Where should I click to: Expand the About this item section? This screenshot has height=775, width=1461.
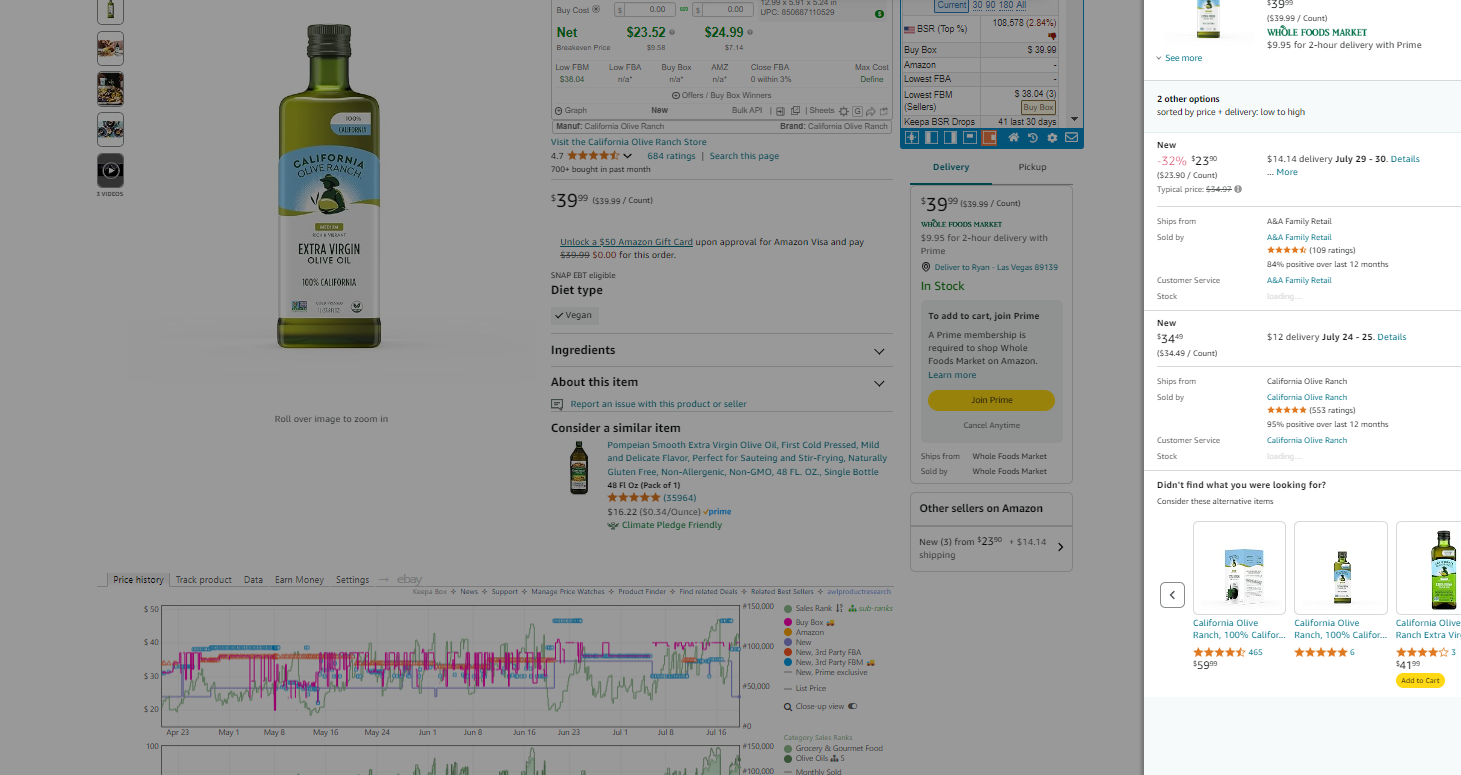[x=721, y=383]
